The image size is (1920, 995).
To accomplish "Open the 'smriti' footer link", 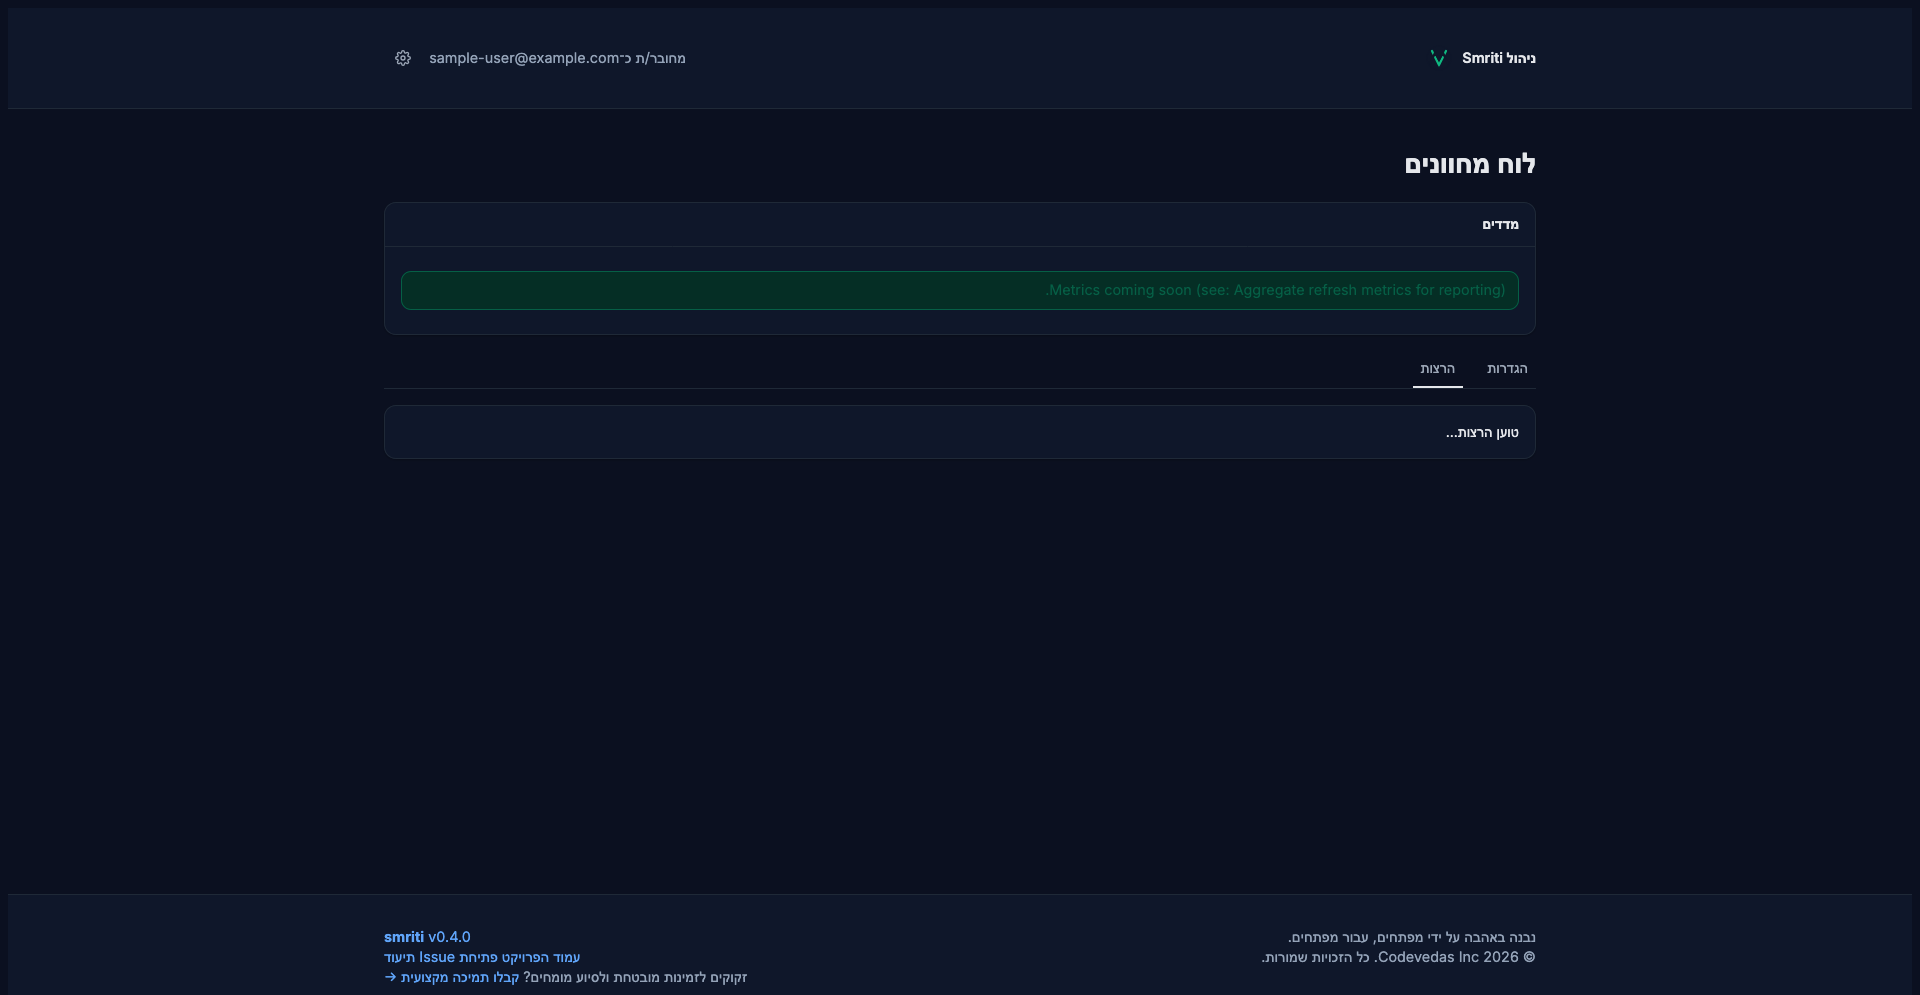I will point(403,937).
